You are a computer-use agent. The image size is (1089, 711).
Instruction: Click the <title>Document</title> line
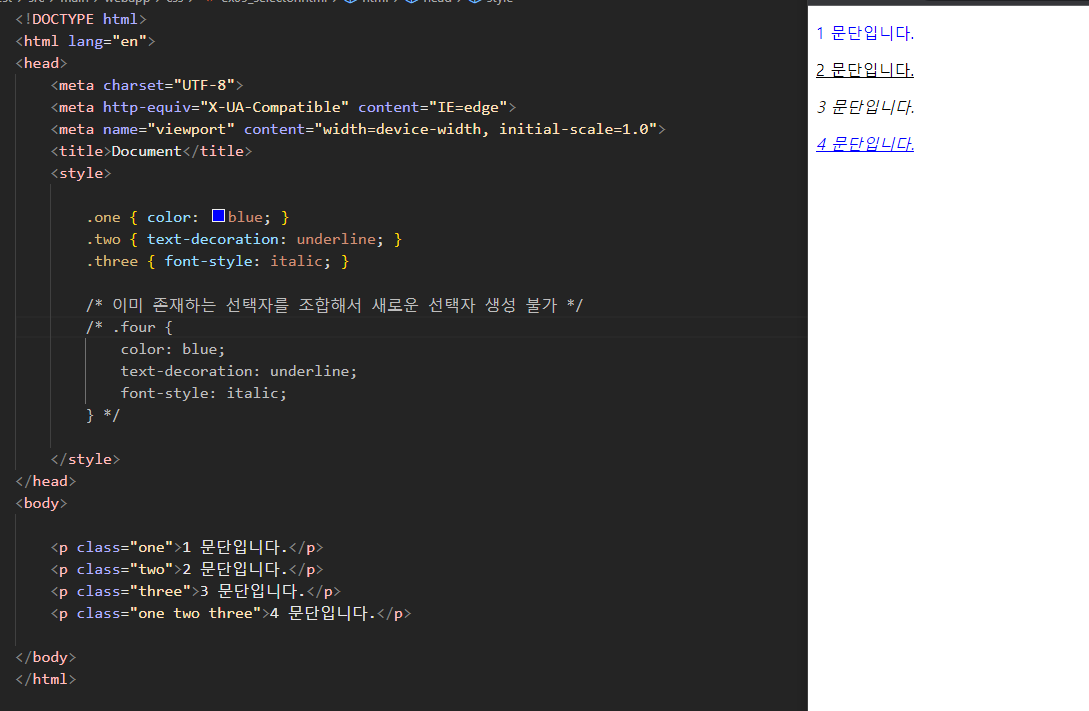coord(151,151)
